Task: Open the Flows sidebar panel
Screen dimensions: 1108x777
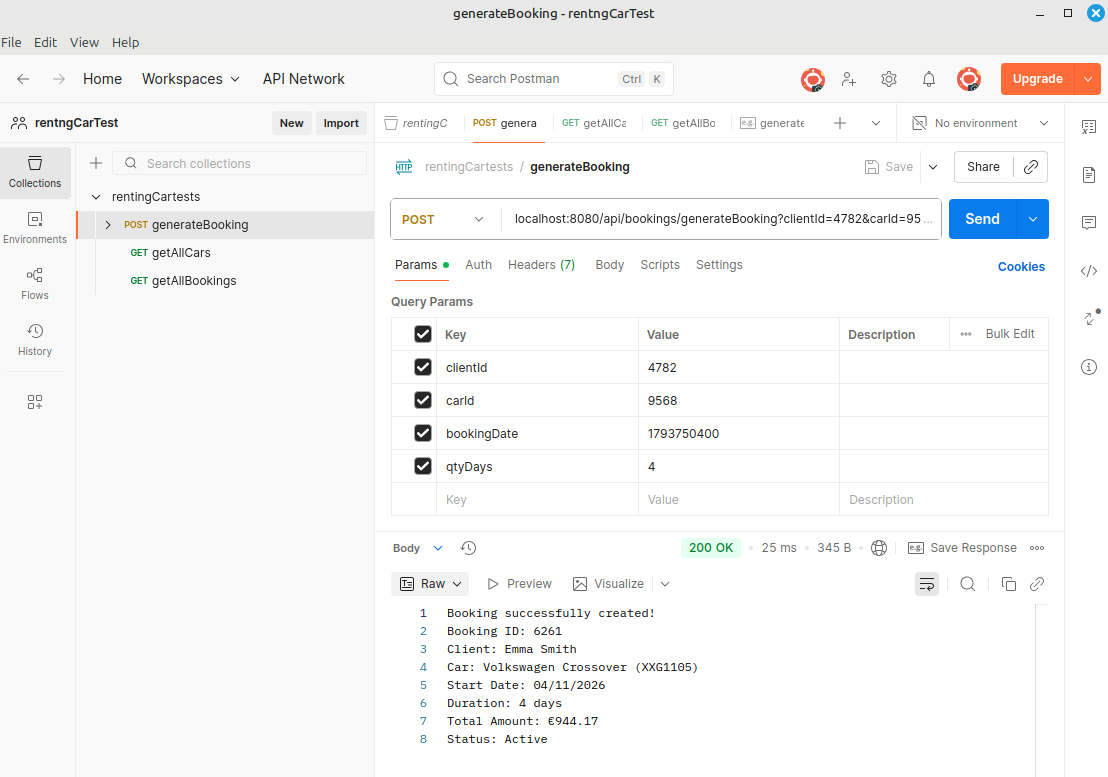Action: [x=35, y=282]
